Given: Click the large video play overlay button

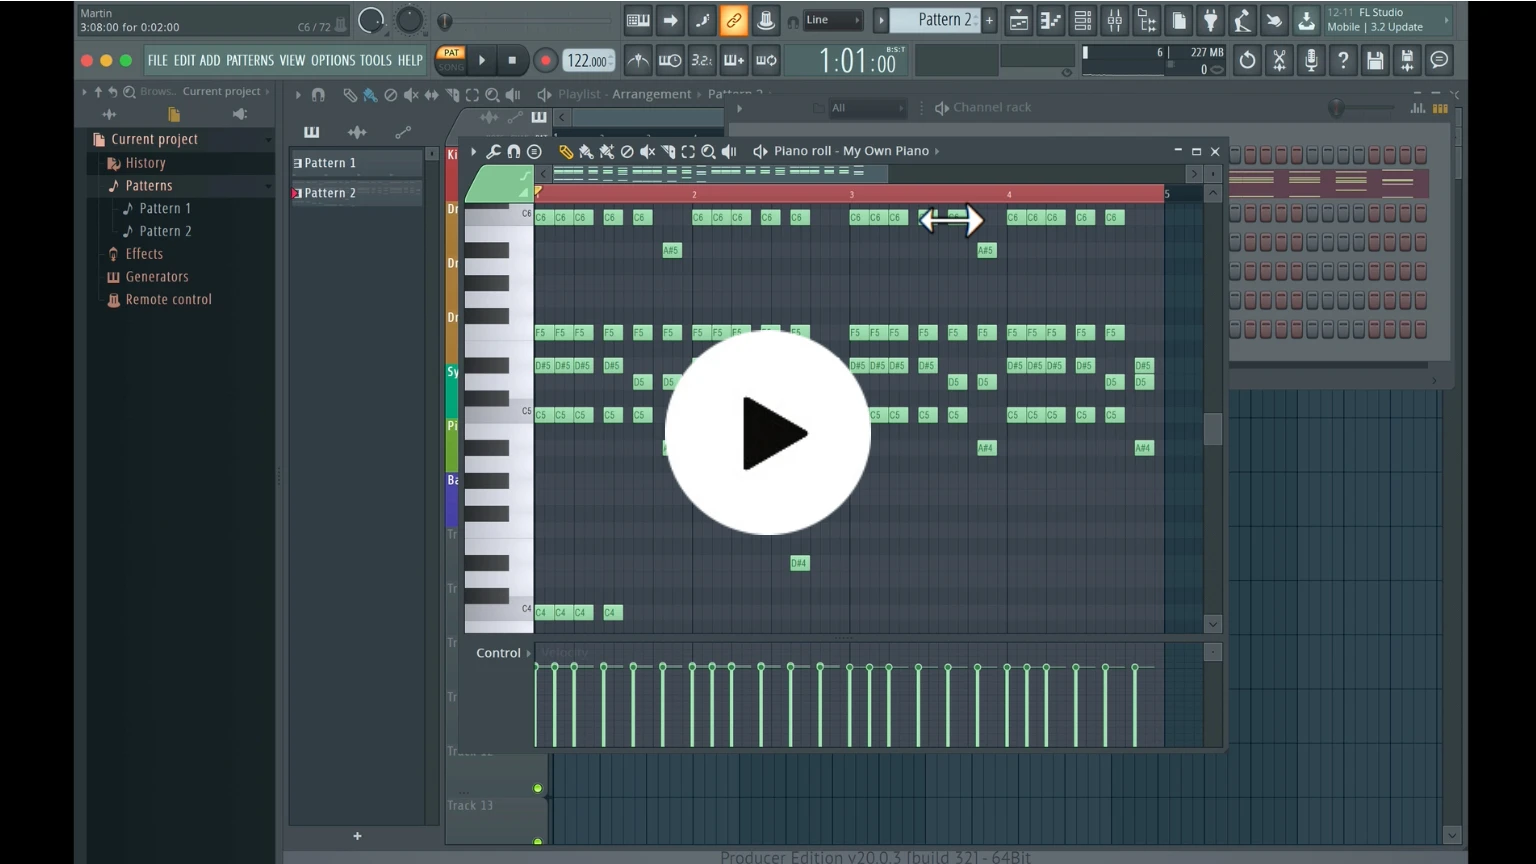Looking at the screenshot, I should [767, 432].
